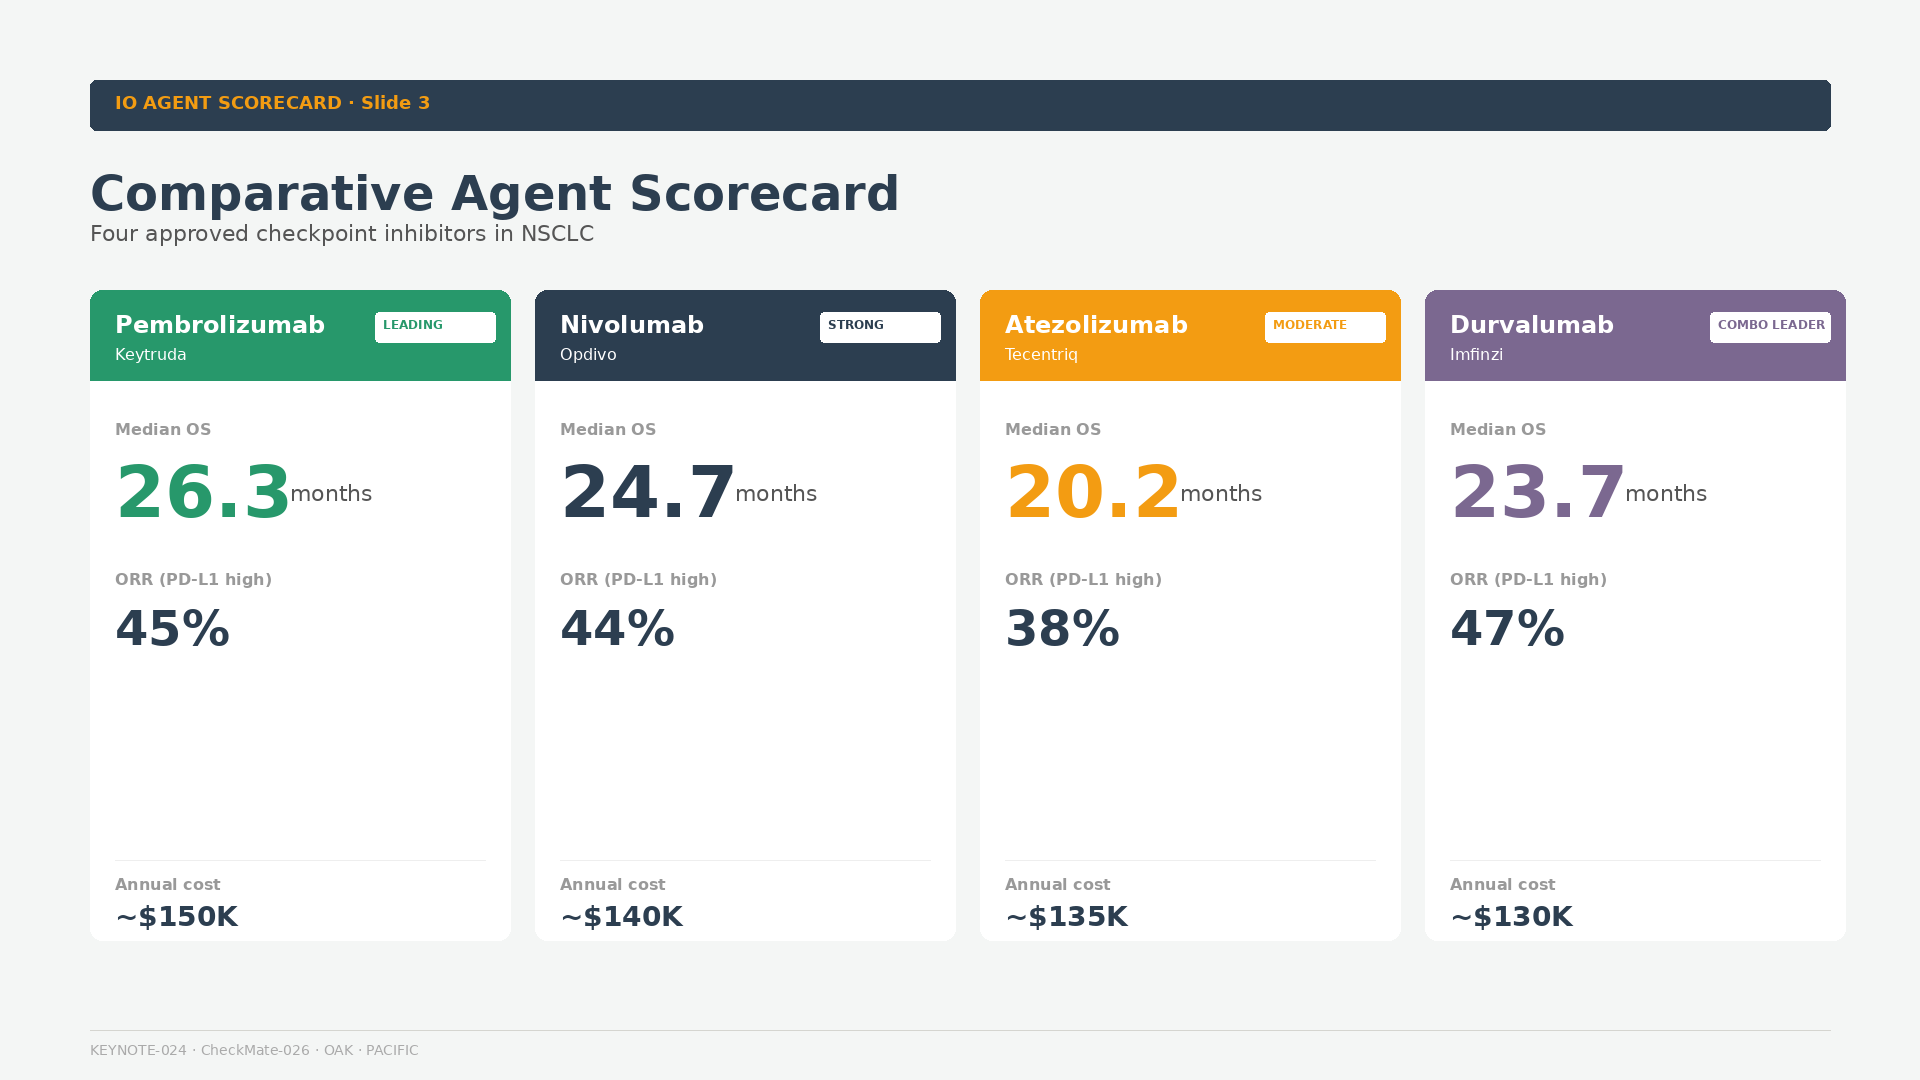Click the LEADING badge on Pembrolizumab card
1920x1080 pixels.
435,327
